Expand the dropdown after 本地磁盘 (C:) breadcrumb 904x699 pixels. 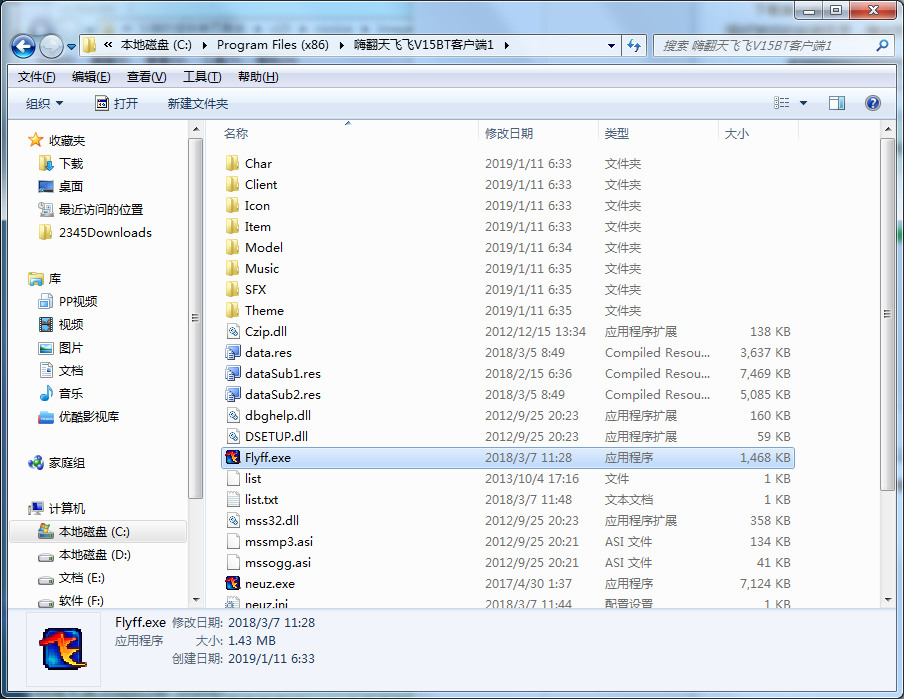[204, 46]
